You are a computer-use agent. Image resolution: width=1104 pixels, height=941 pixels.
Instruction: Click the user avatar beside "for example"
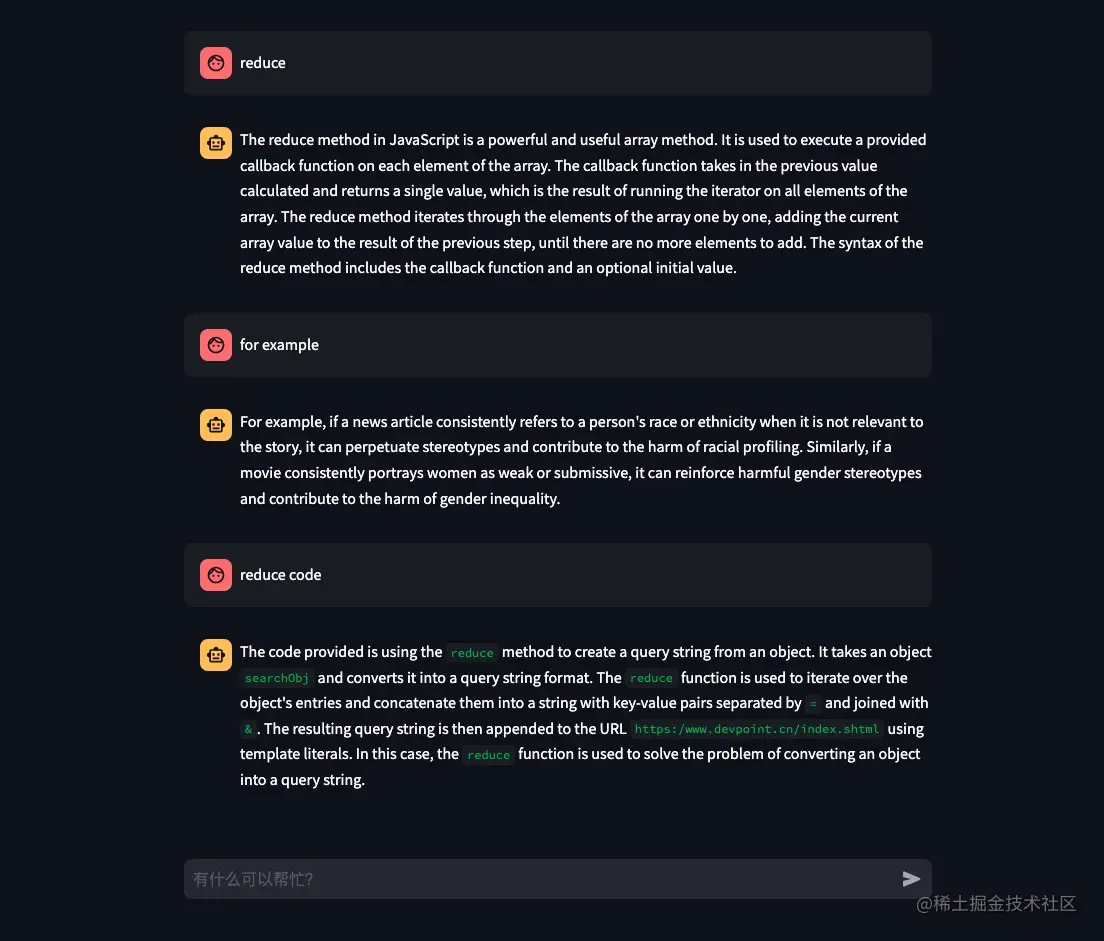tap(215, 345)
